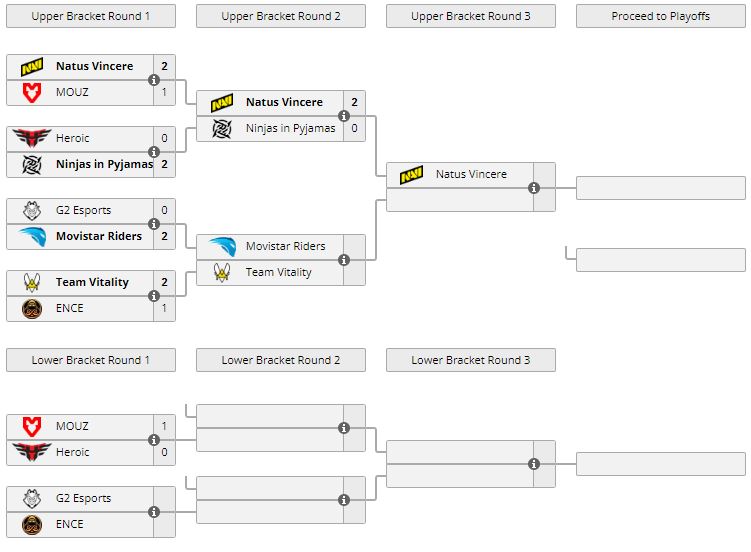This screenshot has height=552, width=751.
Task: Click the MOUZ logo in Upper Bracket Round 1
Action: pyautogui.click(x=31, y=93)
